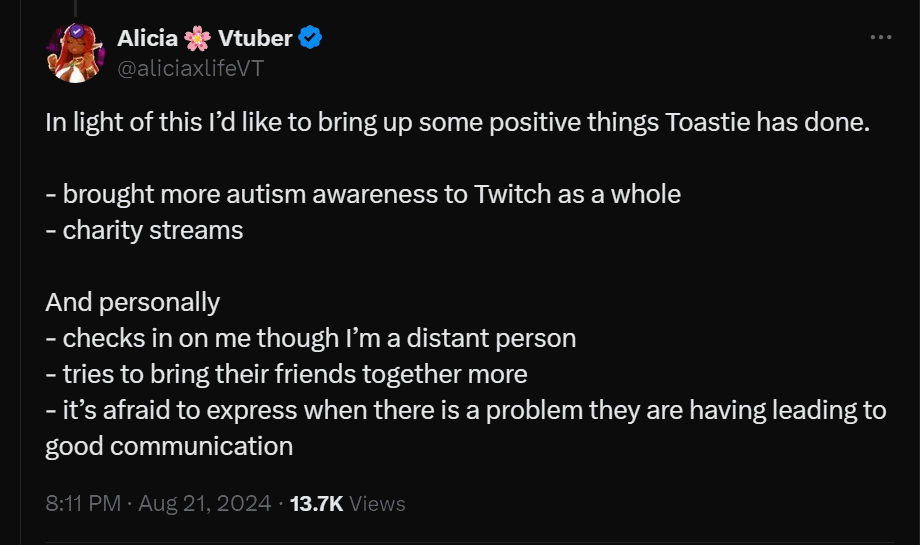This screenshot has width=920, height=545.
Task: Click the distant person bullet line
Action: (x=311, y=338)
